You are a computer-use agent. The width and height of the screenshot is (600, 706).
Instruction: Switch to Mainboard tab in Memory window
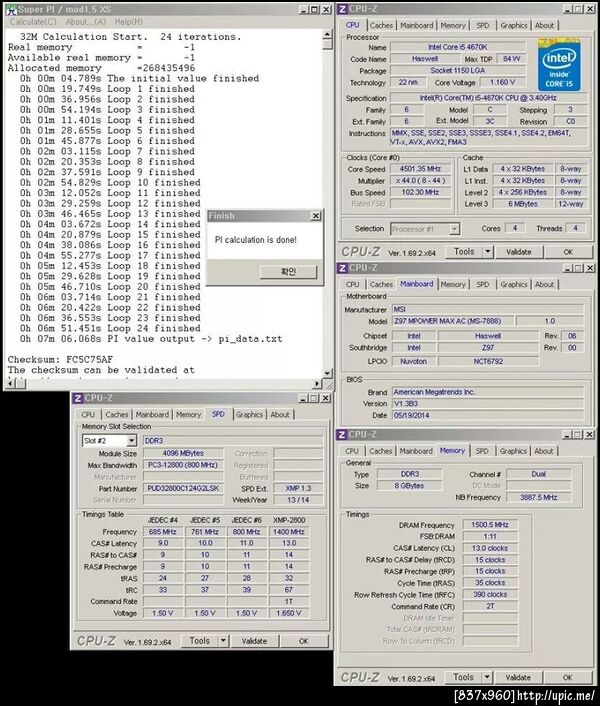(416, 451)
